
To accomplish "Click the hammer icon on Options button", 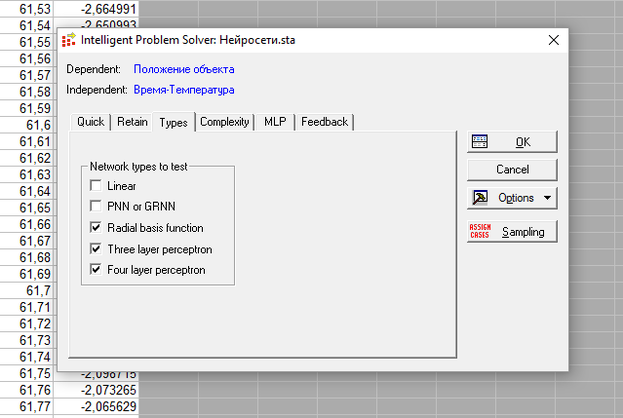I will tap(480, 197).
